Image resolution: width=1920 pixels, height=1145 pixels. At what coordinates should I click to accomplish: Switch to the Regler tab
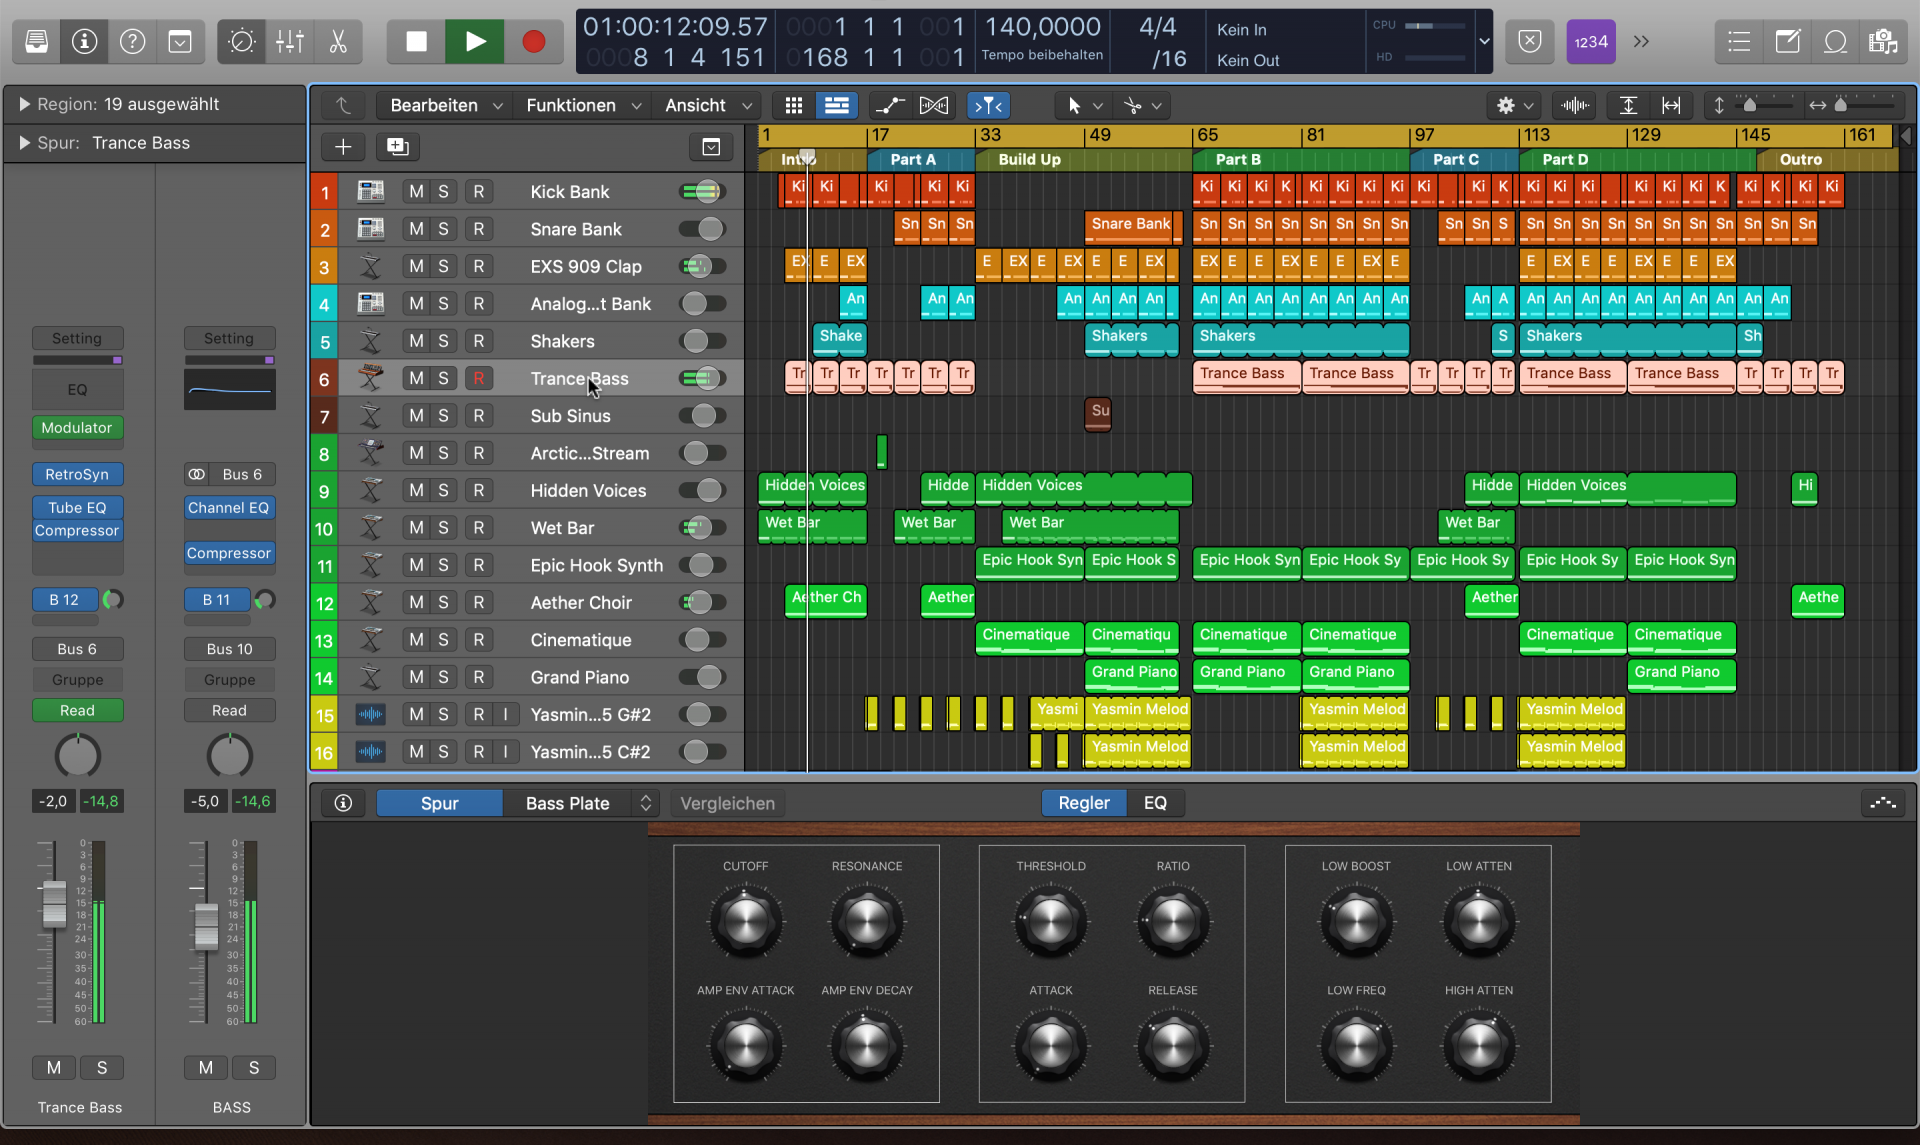pyautogui.click(x=1084, y=803)
